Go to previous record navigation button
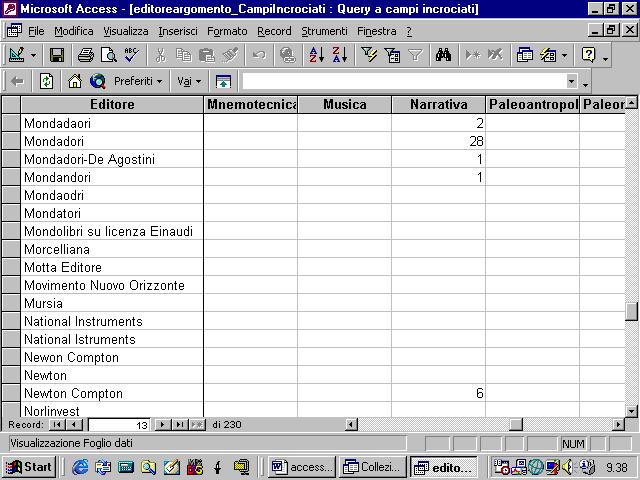The width and height of the screenshot is (640, 480). (x=74, y=424)
